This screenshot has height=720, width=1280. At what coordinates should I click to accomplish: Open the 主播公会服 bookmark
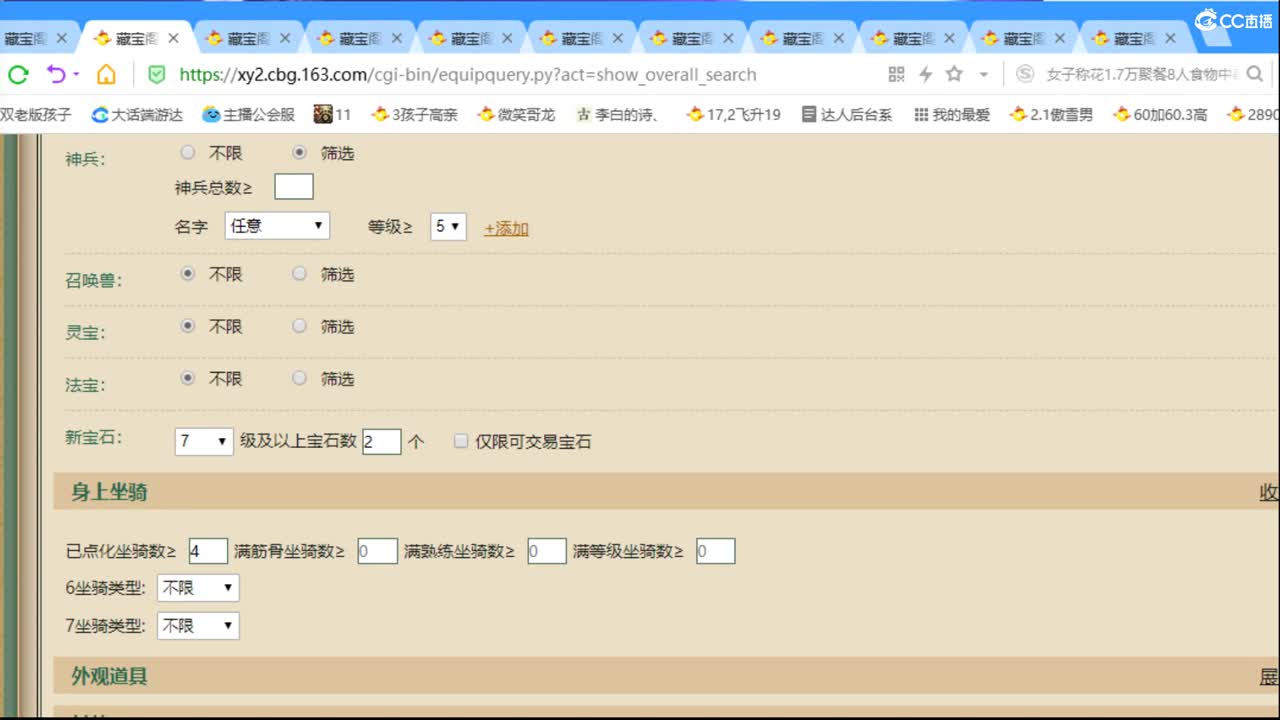click(x=249, y=114)
